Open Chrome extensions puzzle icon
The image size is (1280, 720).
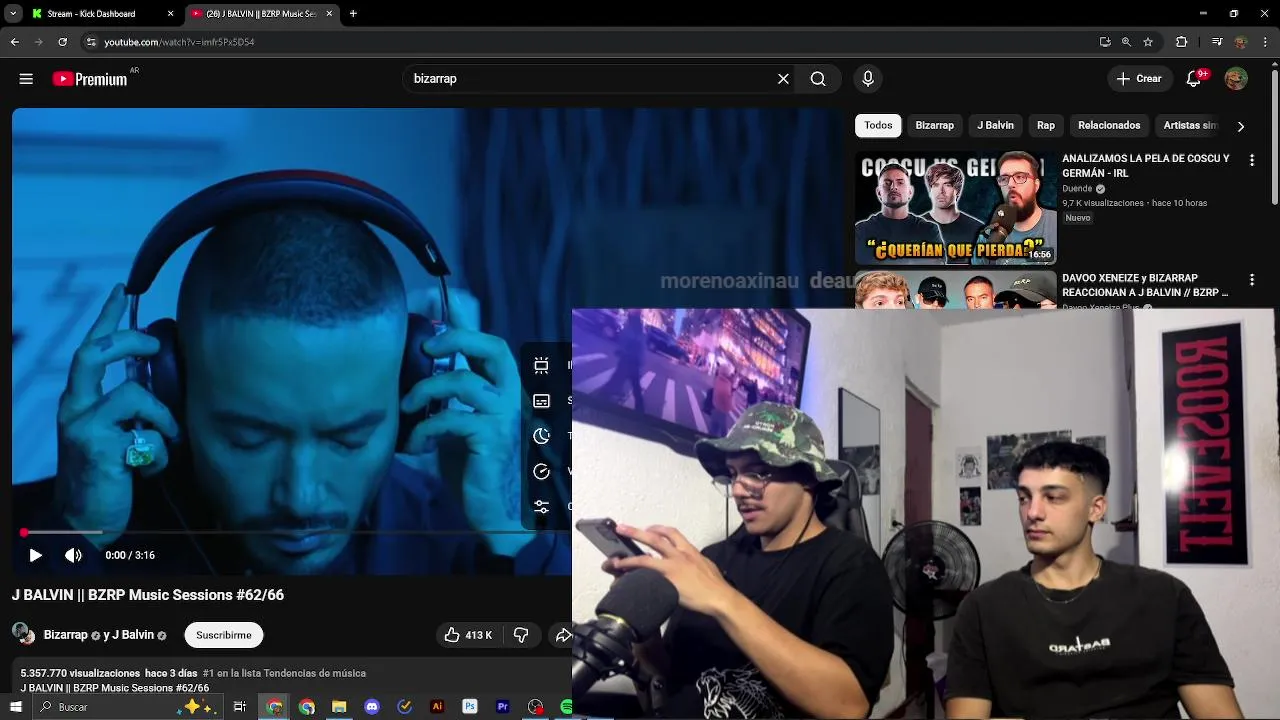[x=1182, y=42]
